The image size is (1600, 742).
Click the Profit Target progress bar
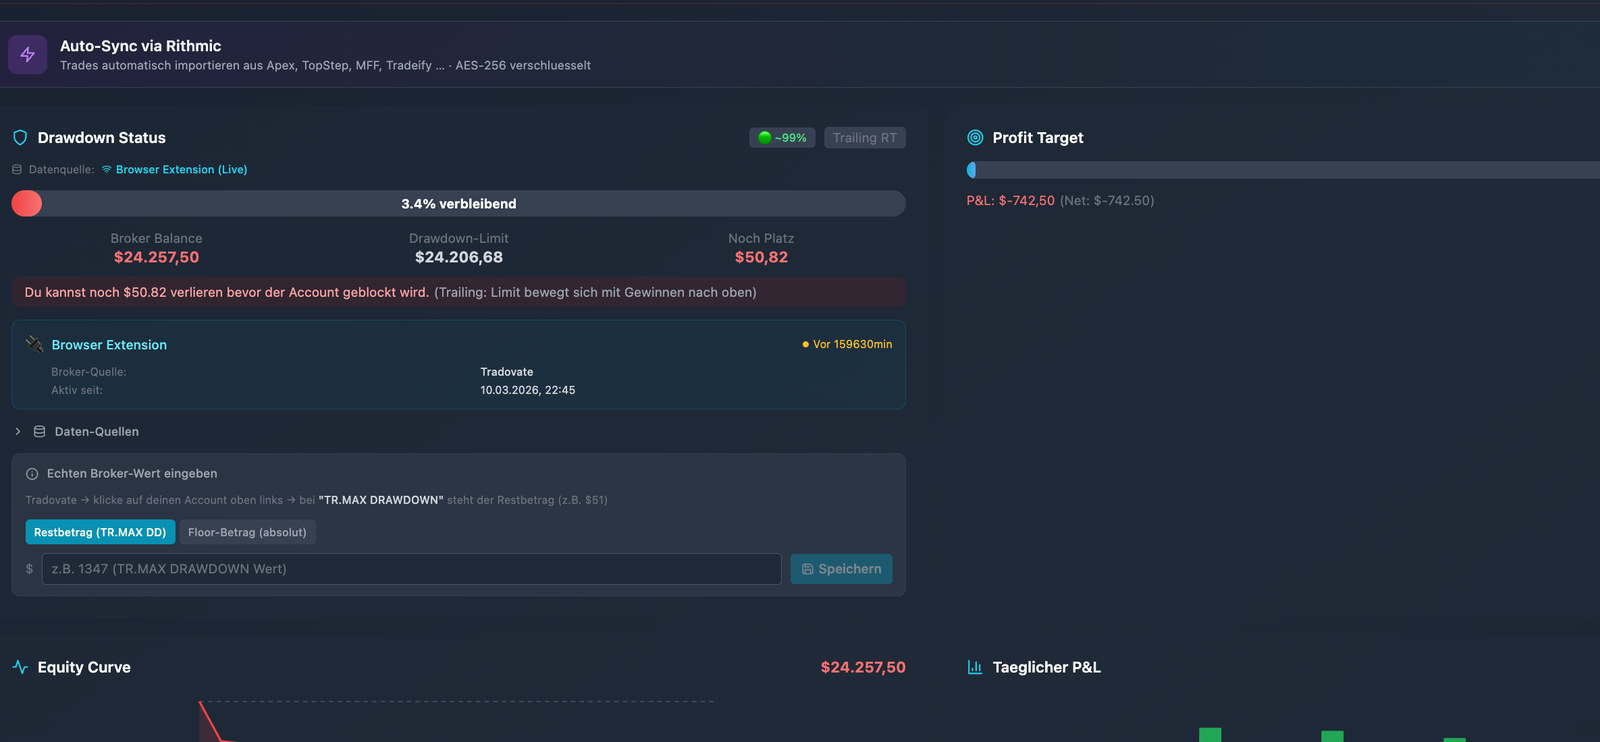[x=1283, y=170]
